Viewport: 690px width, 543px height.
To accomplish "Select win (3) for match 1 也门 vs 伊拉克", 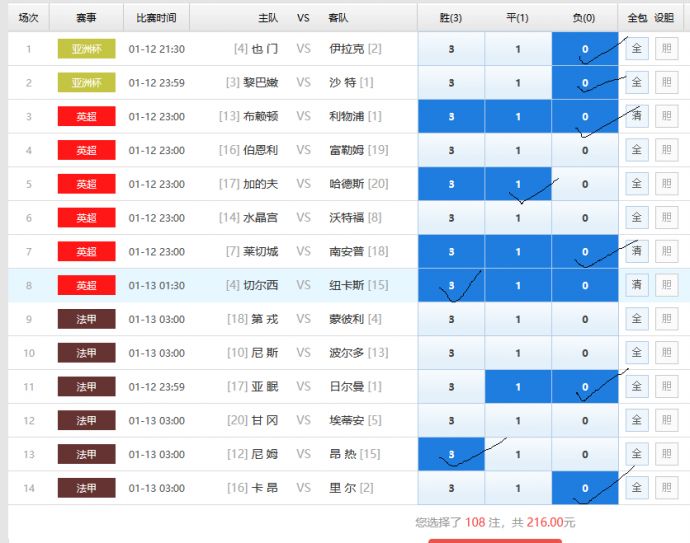I will [x=451, y=49].
